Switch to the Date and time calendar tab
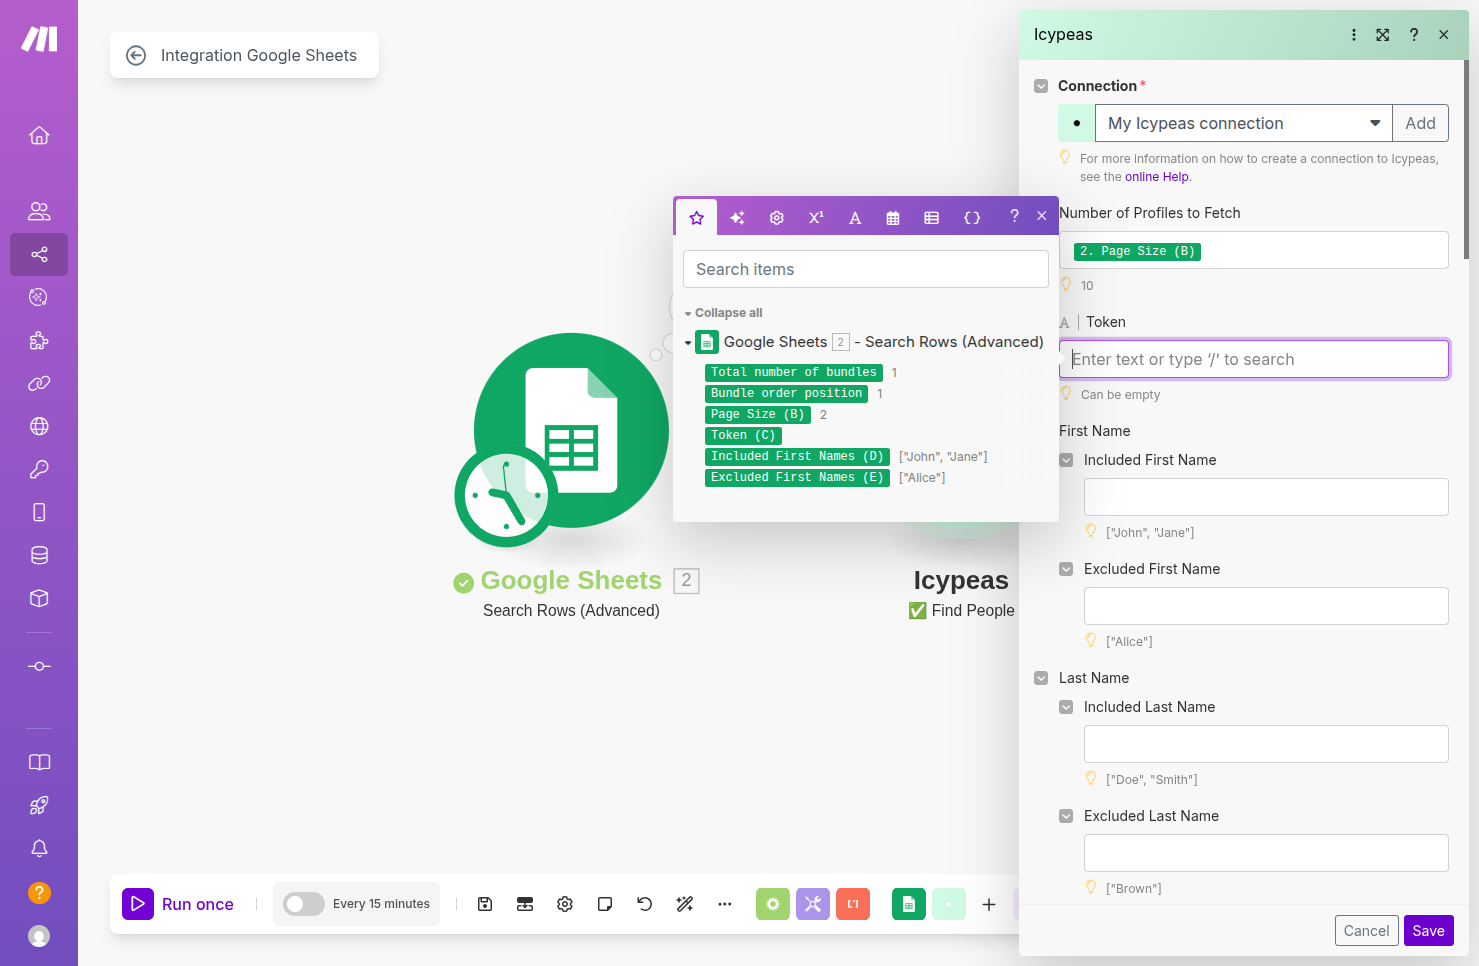Viewport: 1479px width, 966px height. 893,217
